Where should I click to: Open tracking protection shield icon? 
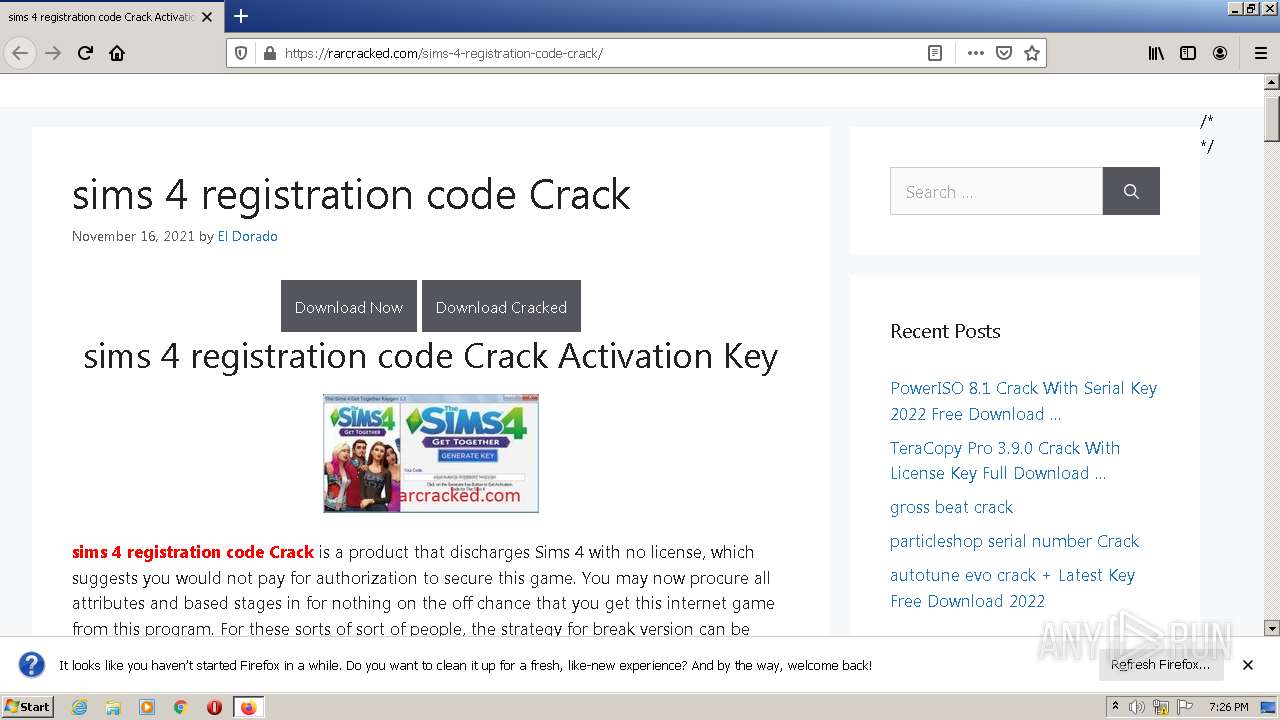(241, 53)
